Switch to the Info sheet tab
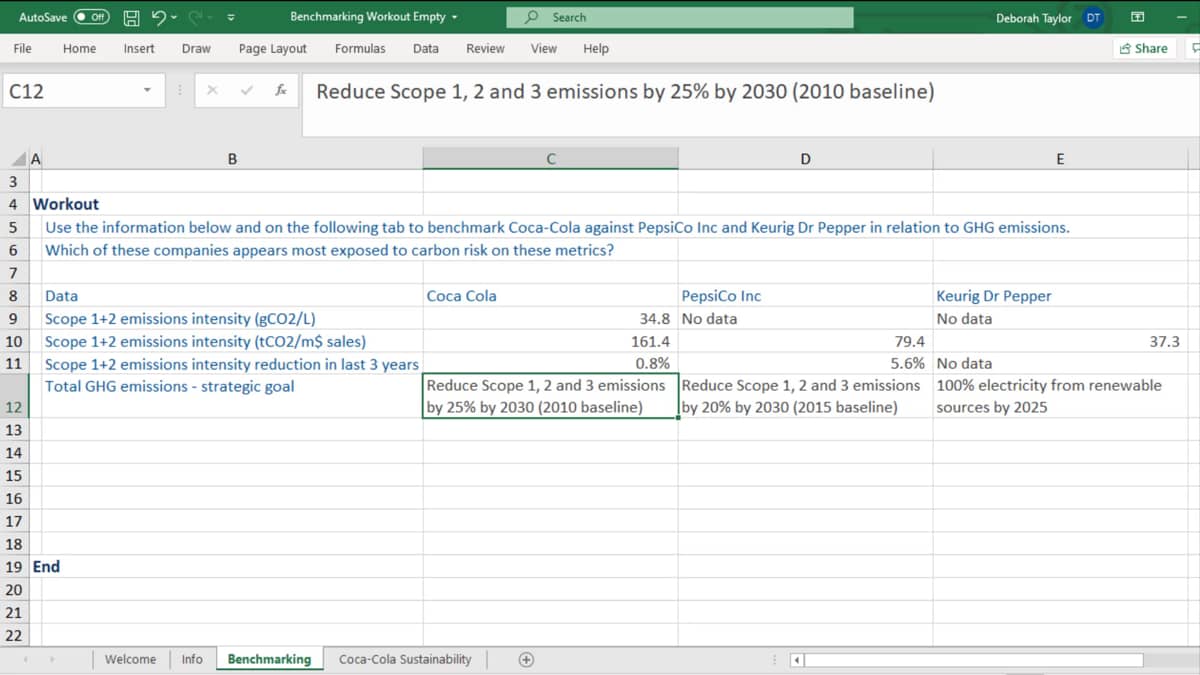 [x=192, y=659]
